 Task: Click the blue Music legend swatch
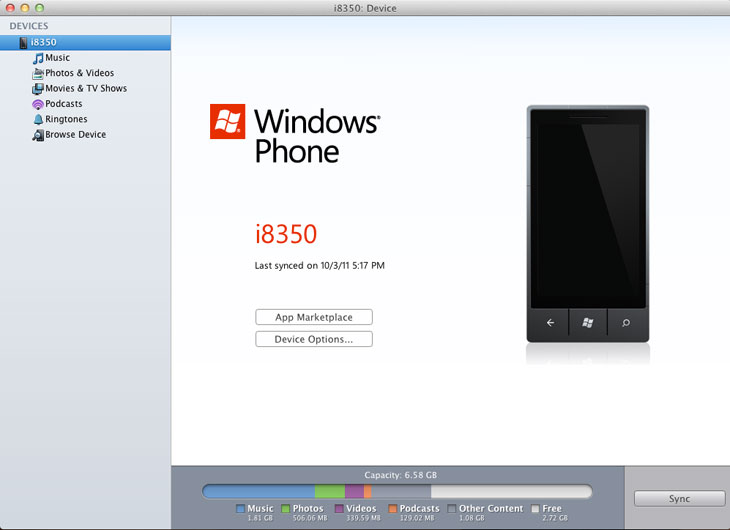tap(240, 509)
